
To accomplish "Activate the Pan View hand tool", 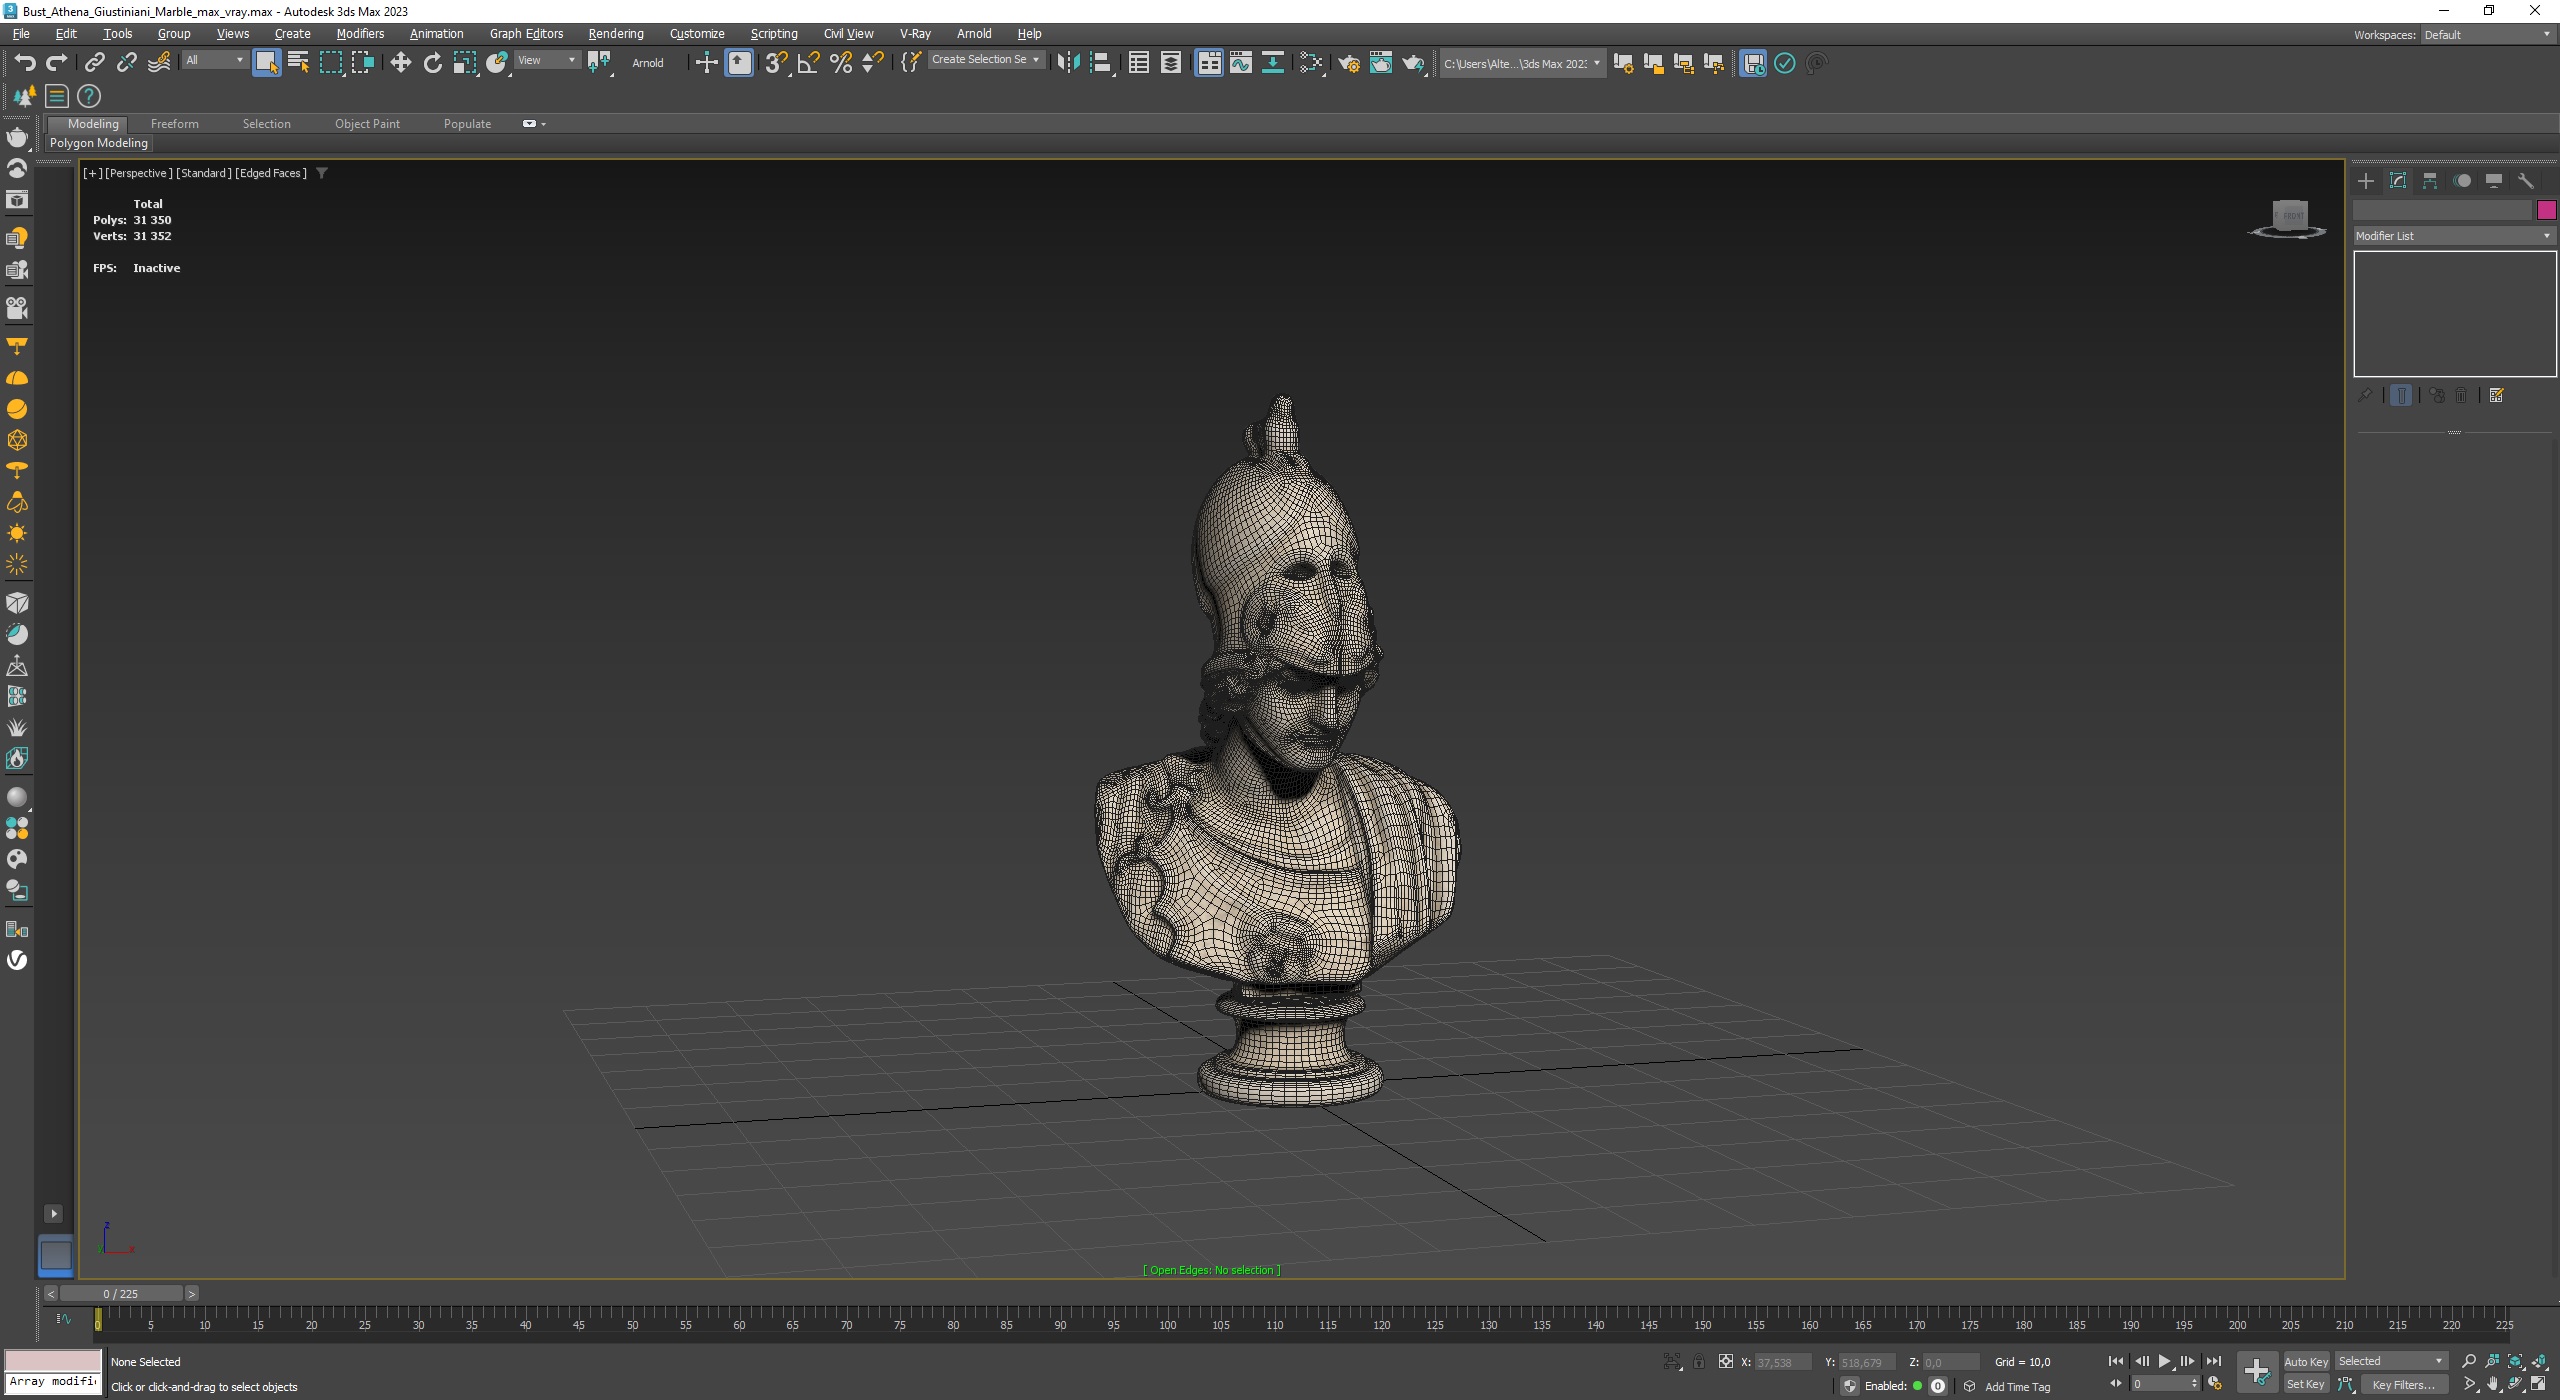I will [2492, 1385].
